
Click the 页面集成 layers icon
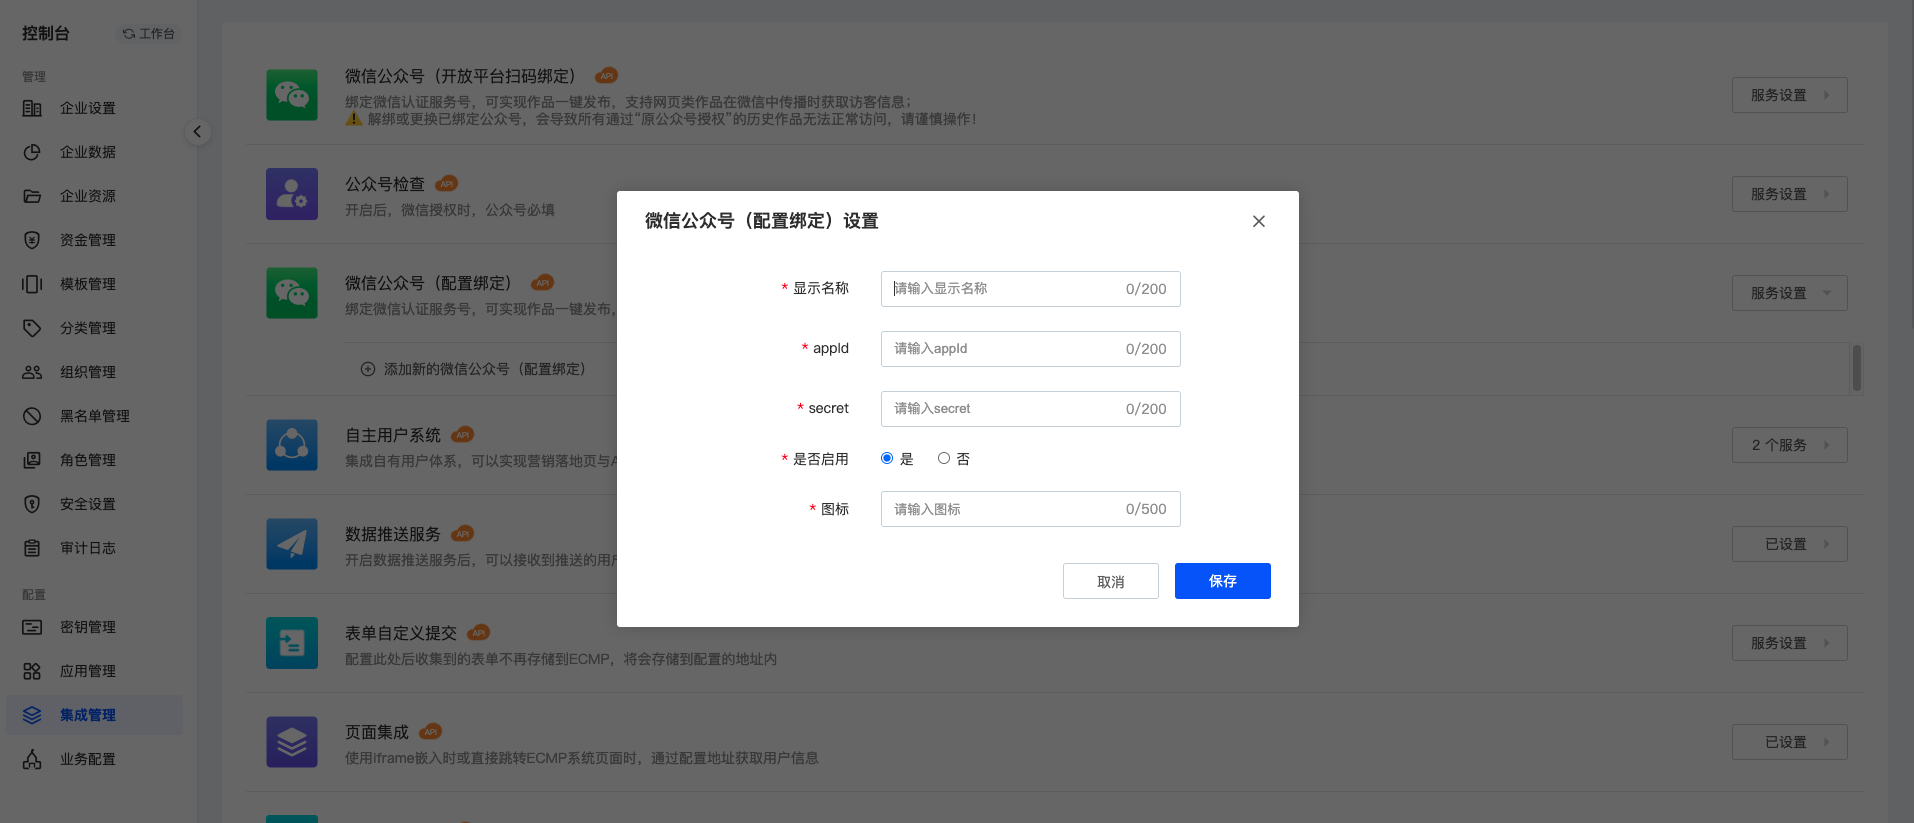click(291, 742)
